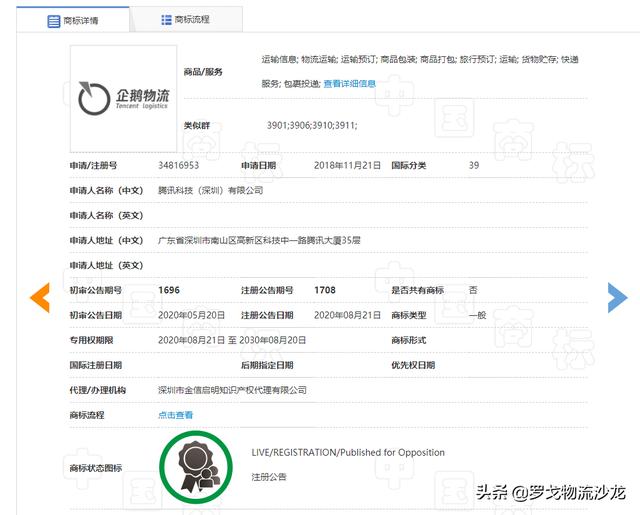The width and height of the screenshot is (640, 515).
Task: Click the 申请/注册号 label
Action: pos(93,165)
